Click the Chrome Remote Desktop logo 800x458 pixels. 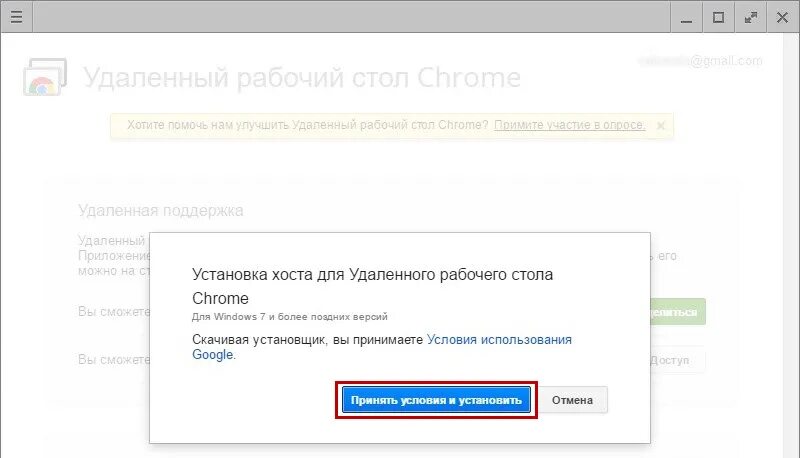pos(45,77)
